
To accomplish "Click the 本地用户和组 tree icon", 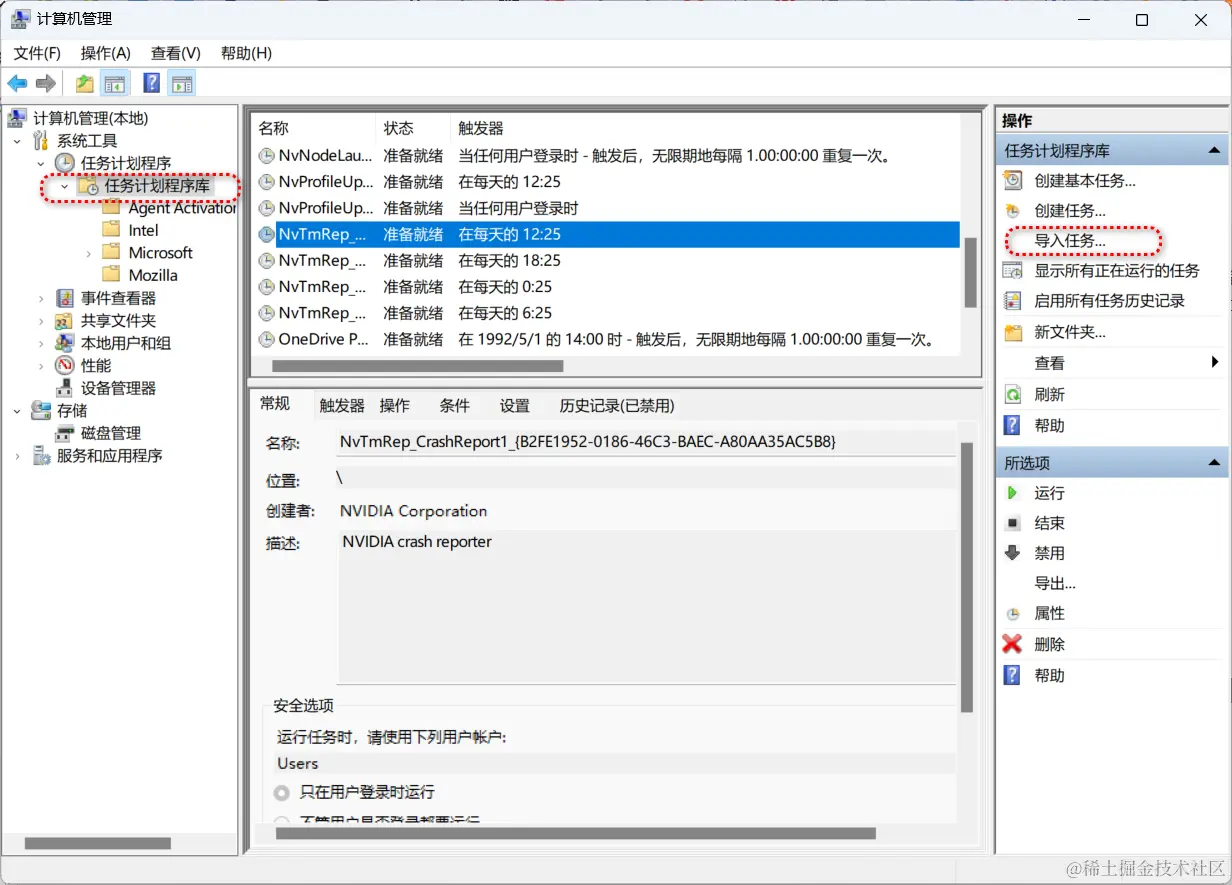I will [x=65, y=343].
